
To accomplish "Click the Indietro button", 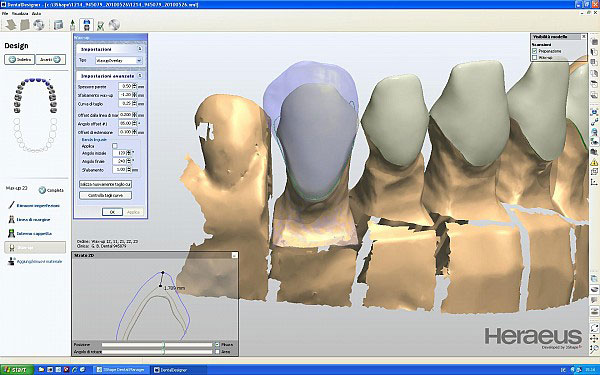I will click(x=20, y=59).
